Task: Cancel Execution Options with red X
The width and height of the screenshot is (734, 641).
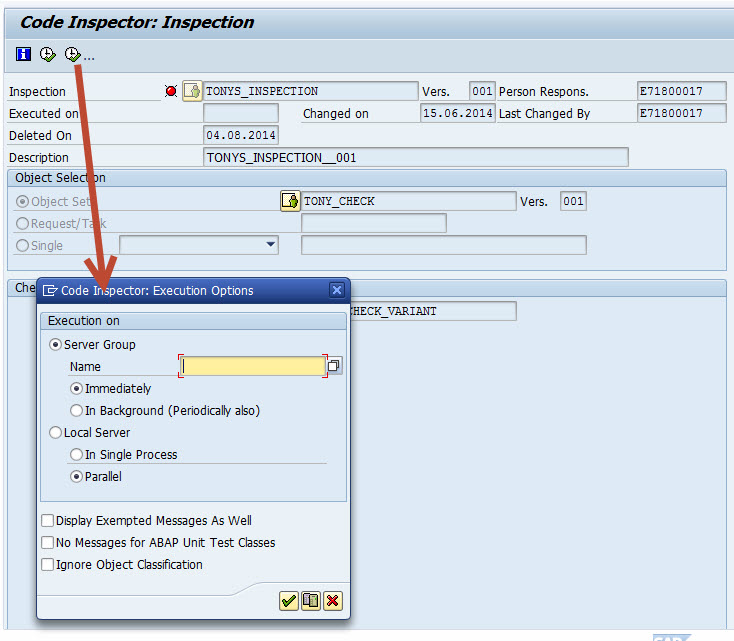Action: coord(333,601)
